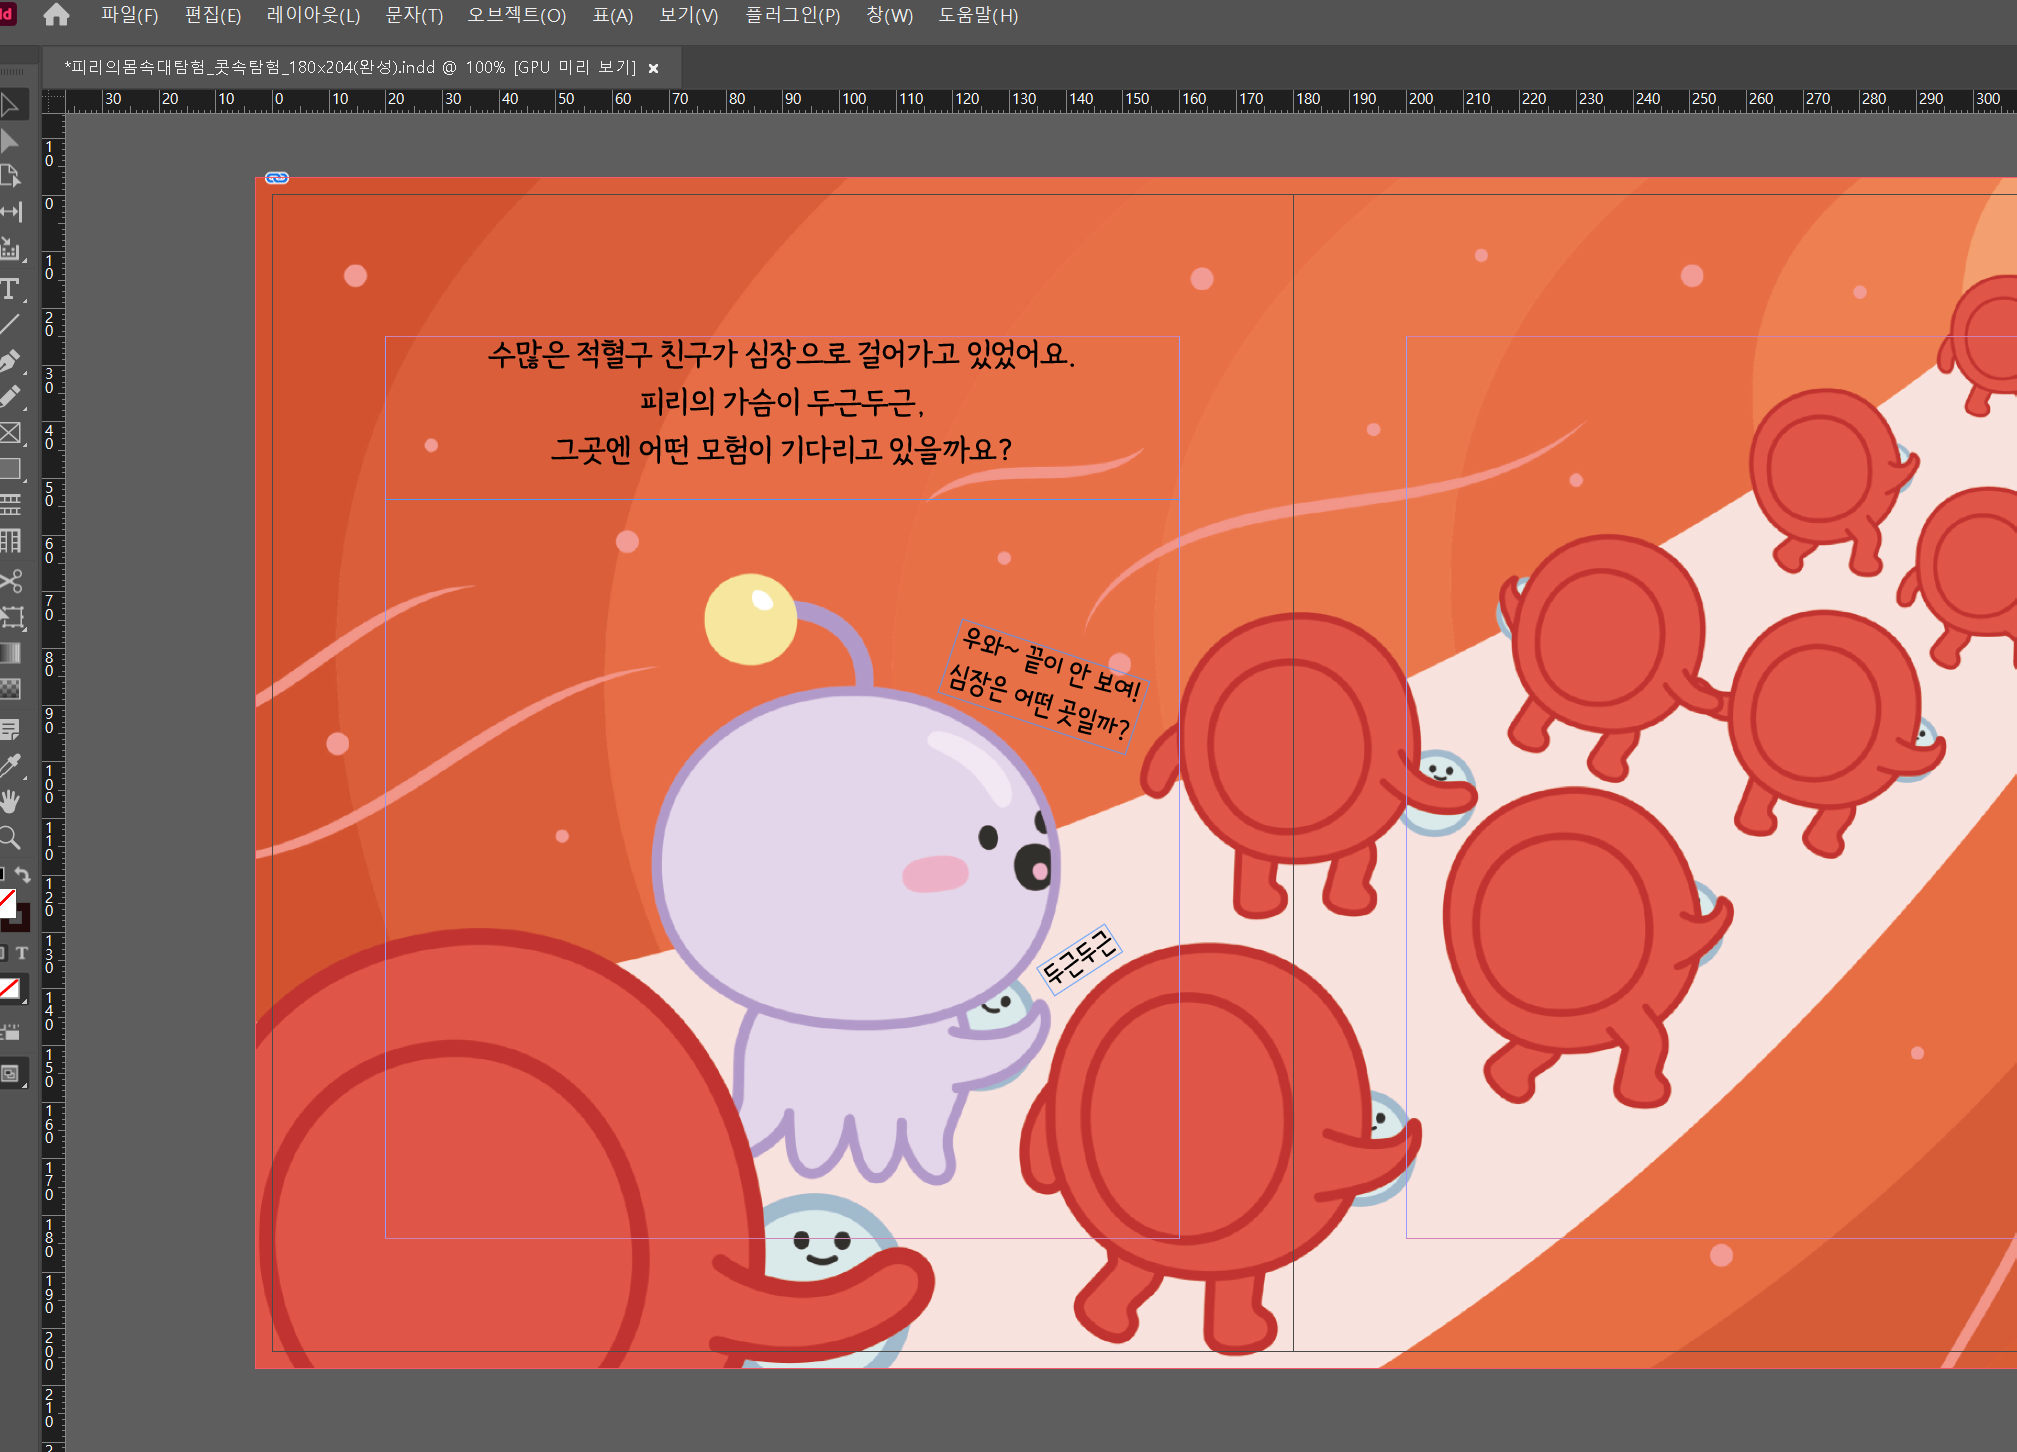Select the Gap tool
2017x1452 pixels.
click(x=10, y=212)
